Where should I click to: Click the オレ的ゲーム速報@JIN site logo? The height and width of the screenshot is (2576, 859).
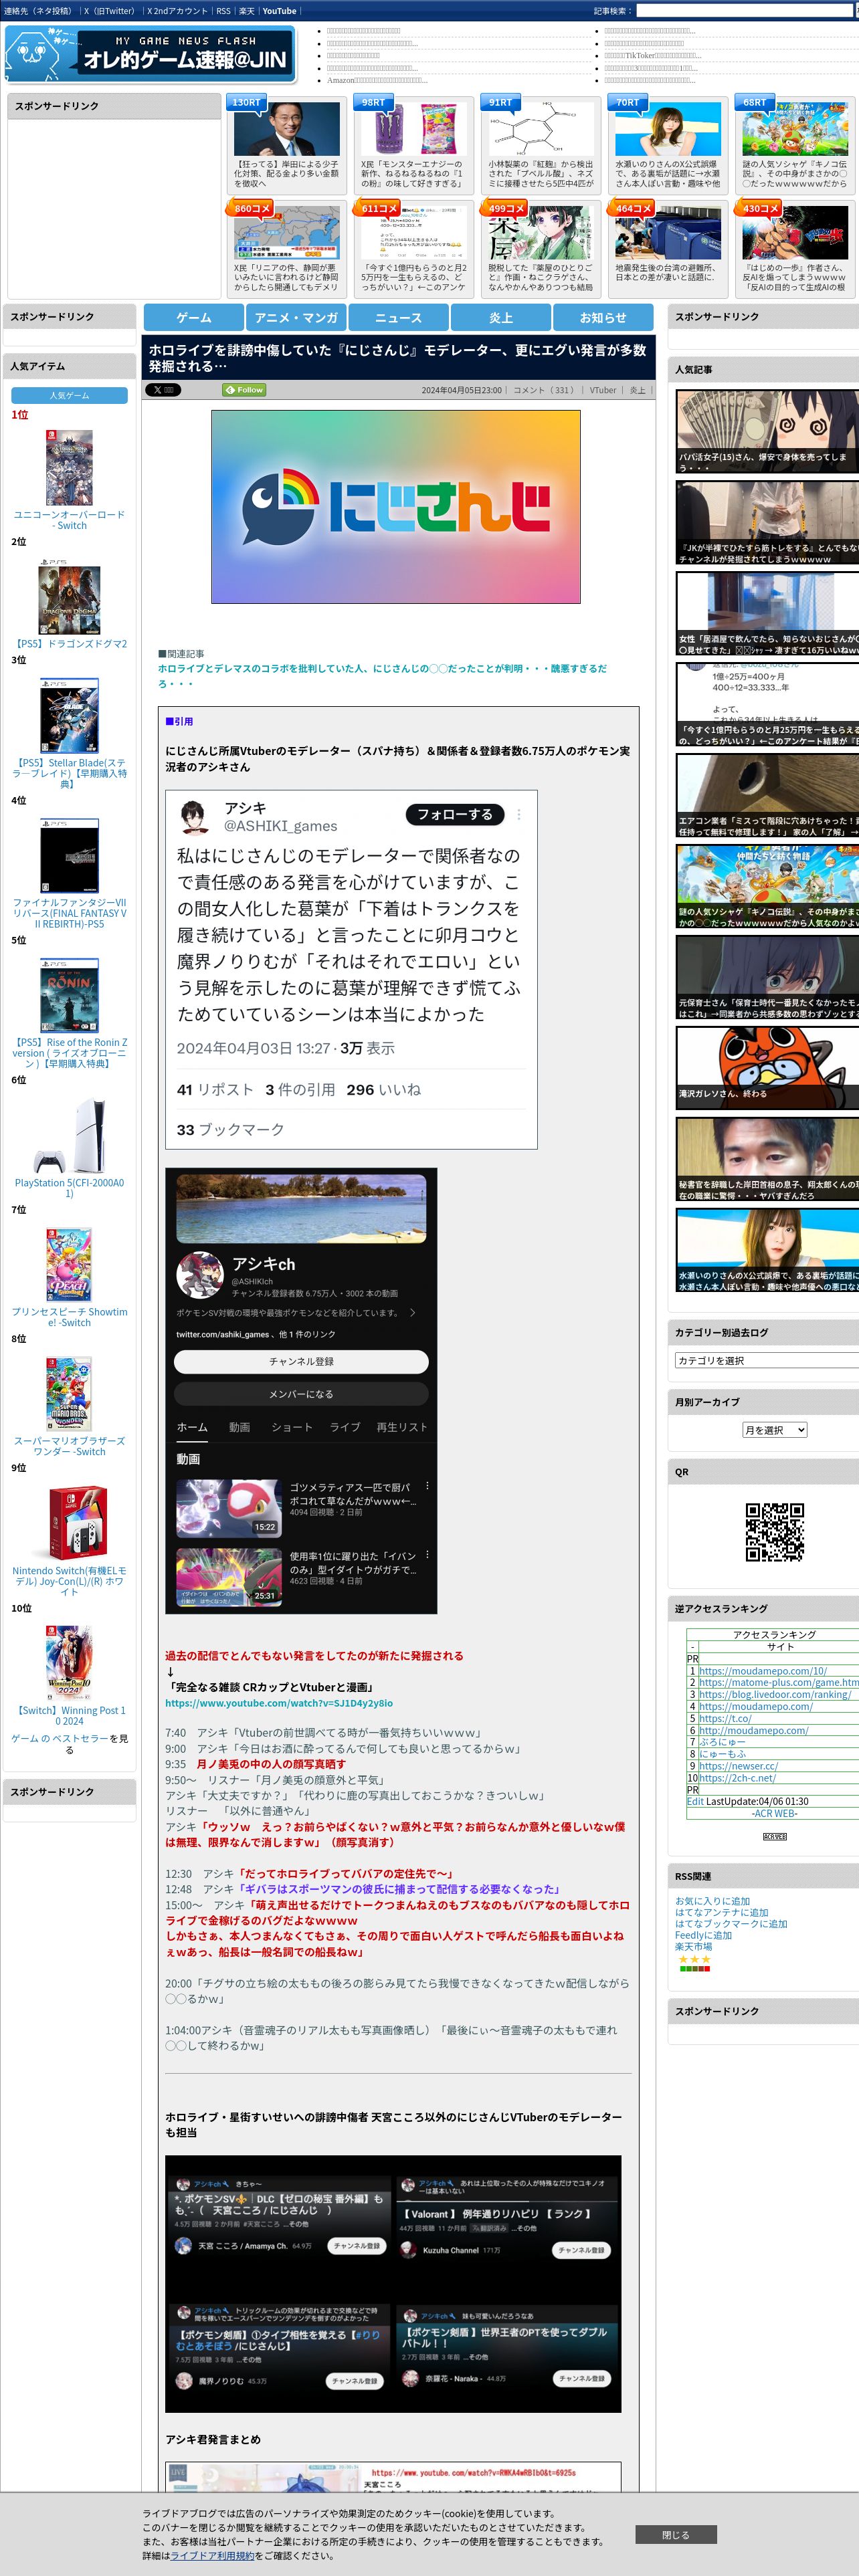(x=150, y=54)
